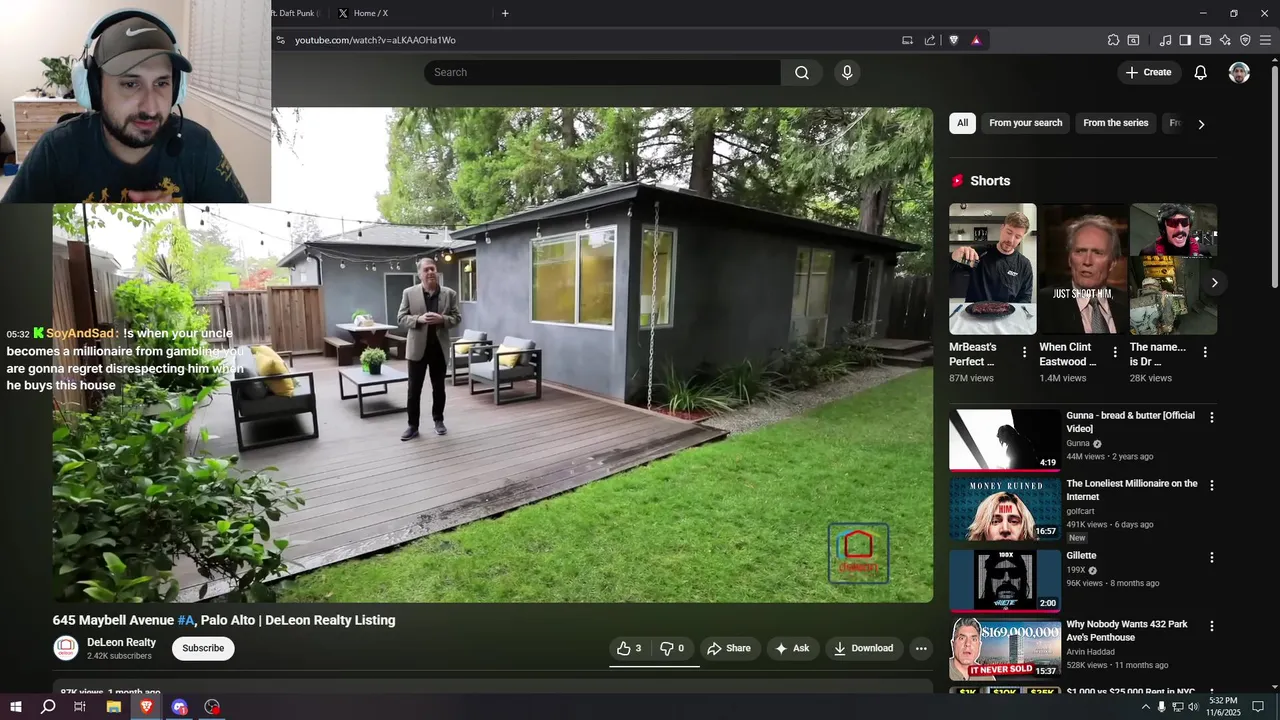Open Gillette video thumbnail

[1005, 580]
